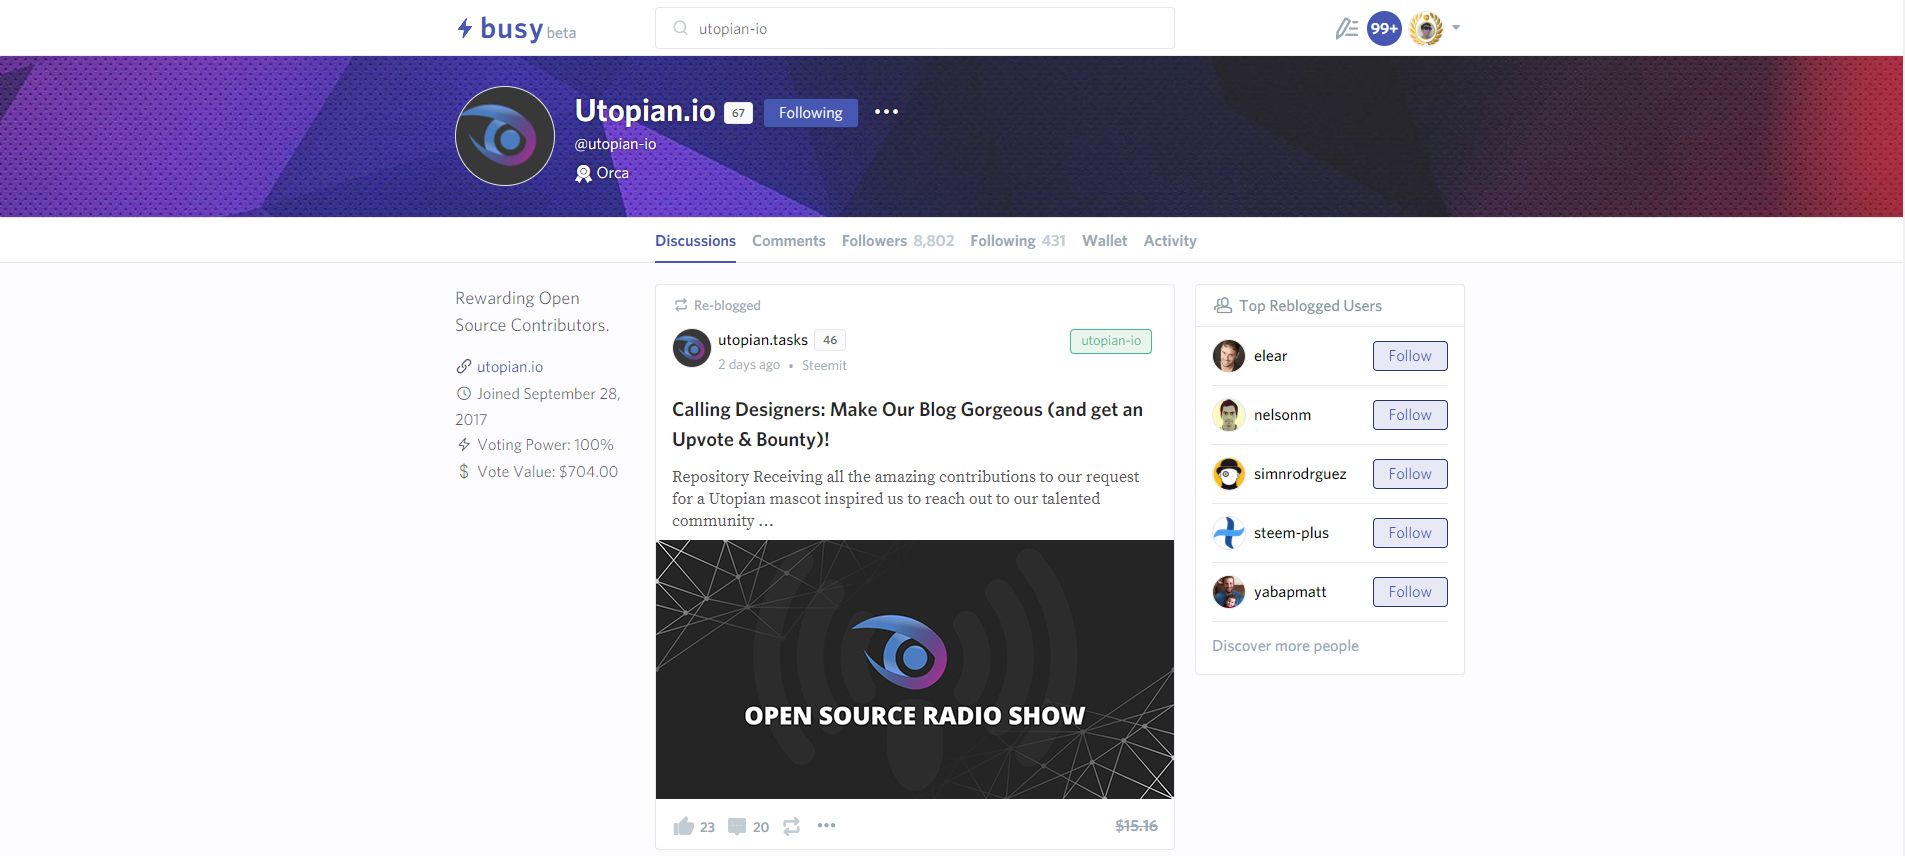Viewport: 1905px width, 856px height.
Task: Follow user nelsonm
Action: 1410,415
